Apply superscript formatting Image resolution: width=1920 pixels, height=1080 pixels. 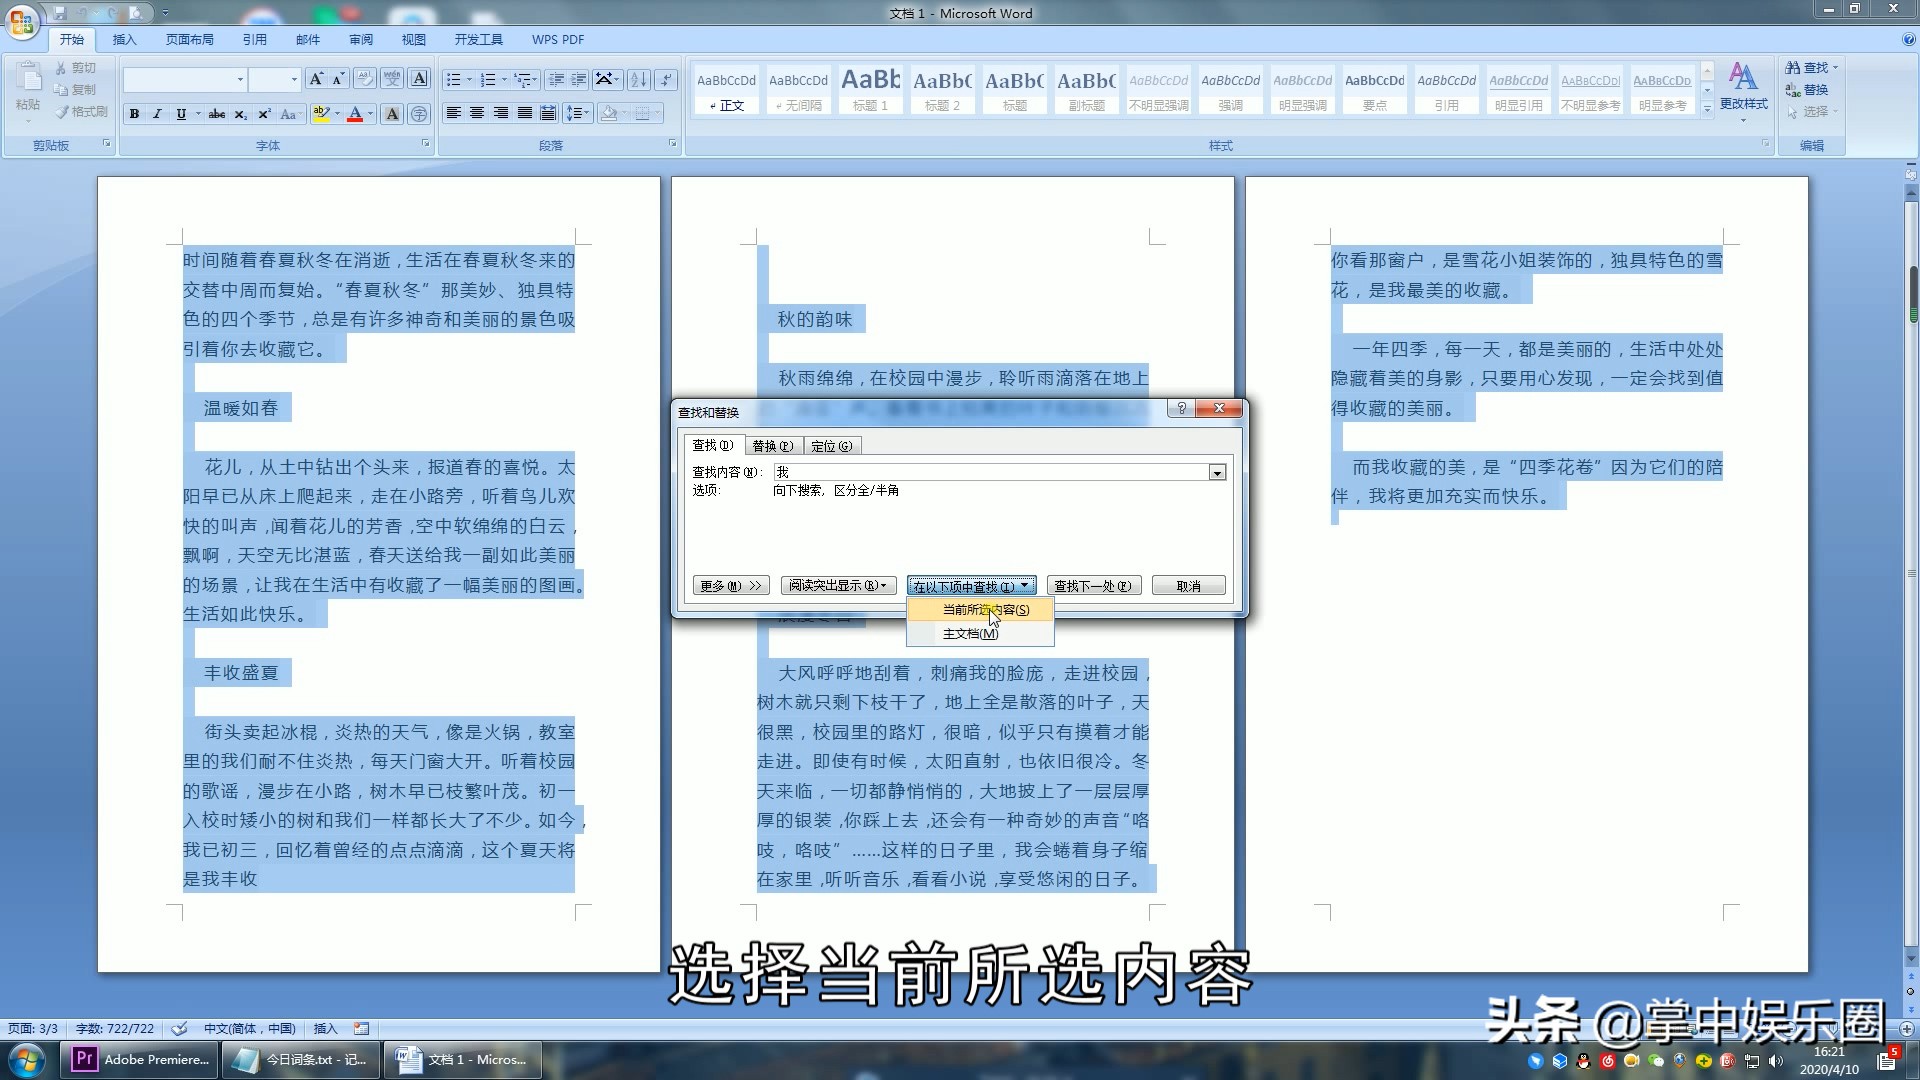point(264,114)
